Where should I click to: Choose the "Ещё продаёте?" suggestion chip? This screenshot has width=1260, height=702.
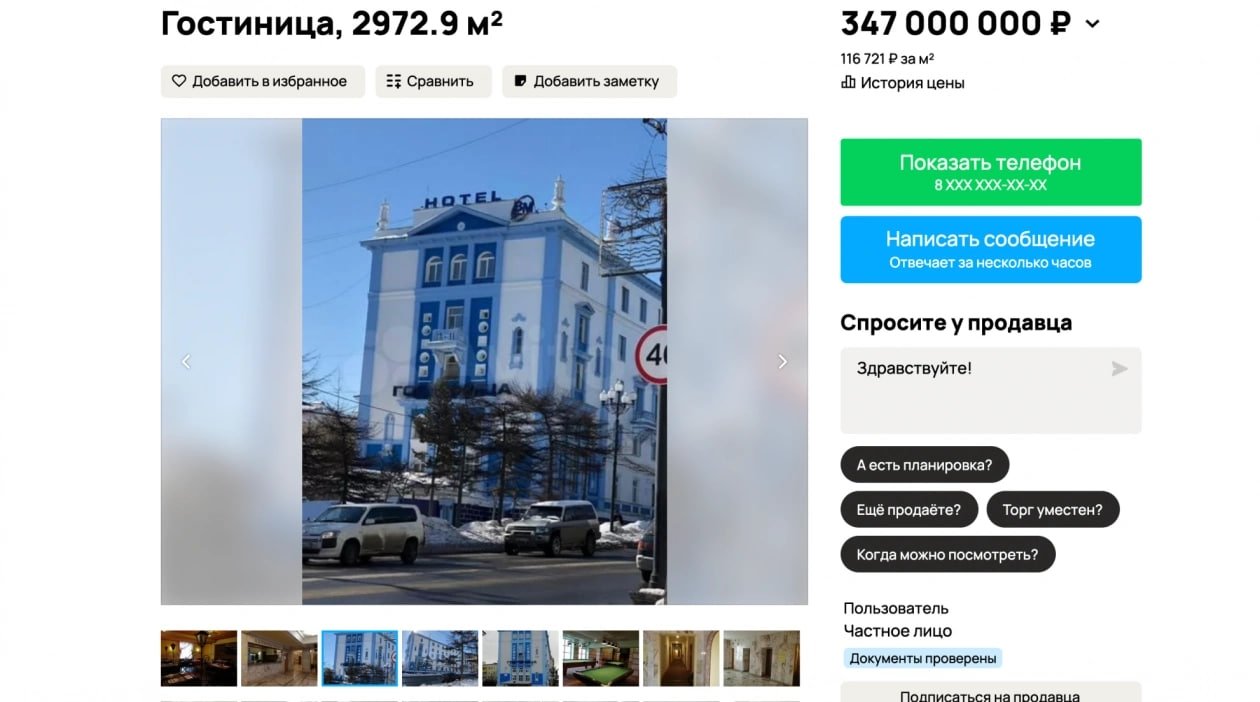[908, 509]
